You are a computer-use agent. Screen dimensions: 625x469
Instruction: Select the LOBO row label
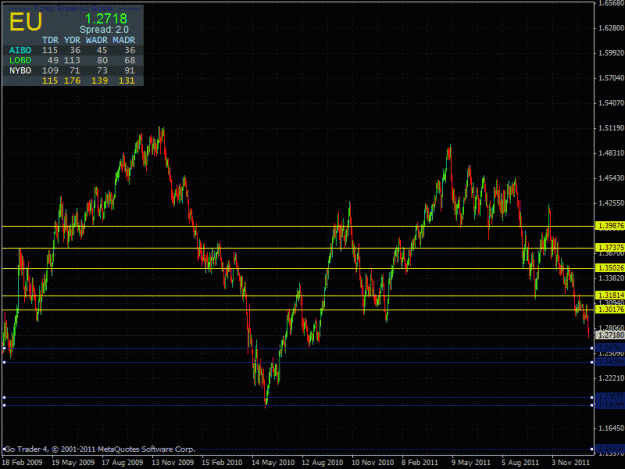click(20, 60)
